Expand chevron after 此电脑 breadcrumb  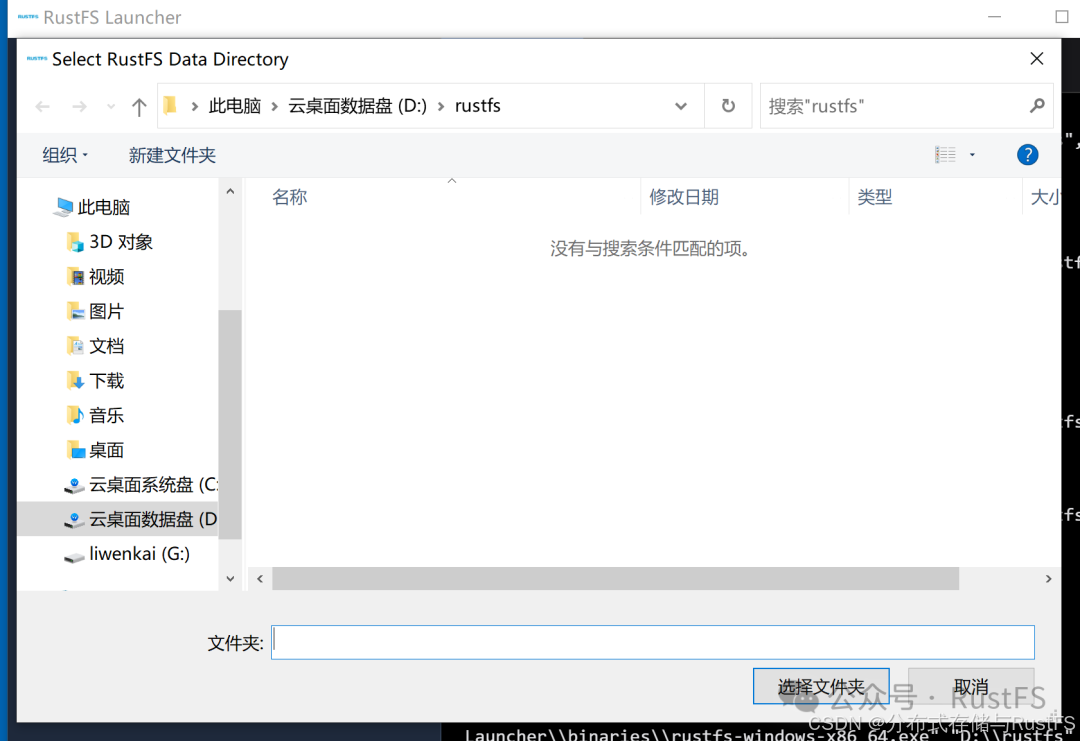[275, 107]
